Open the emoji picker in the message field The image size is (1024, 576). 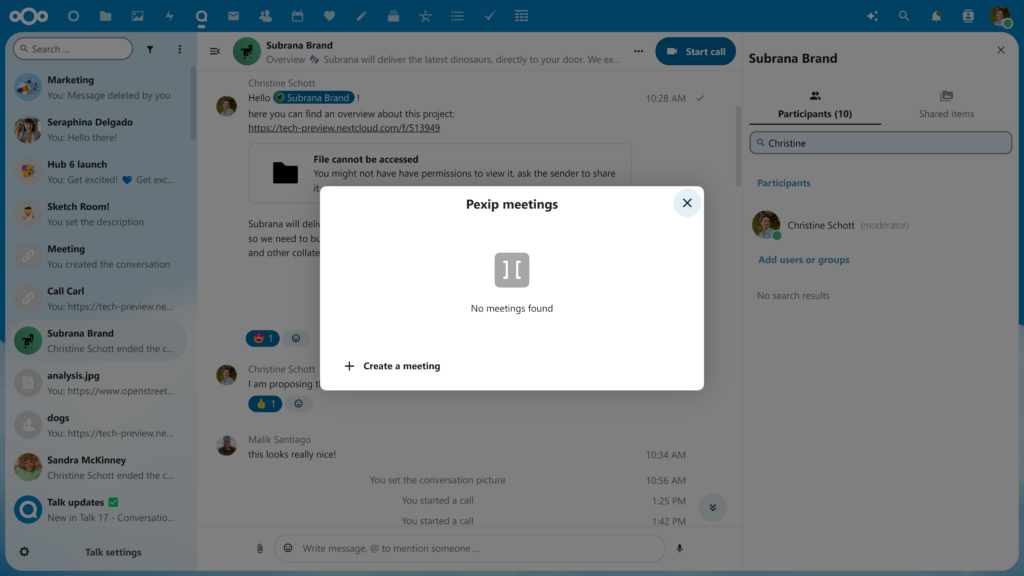[x=289, y=548]
